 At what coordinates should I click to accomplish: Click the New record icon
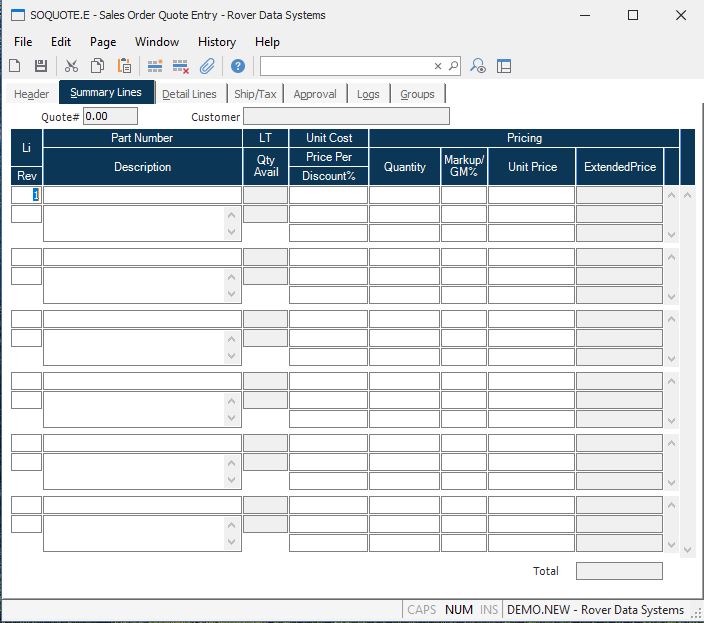[x=15, y=66]
